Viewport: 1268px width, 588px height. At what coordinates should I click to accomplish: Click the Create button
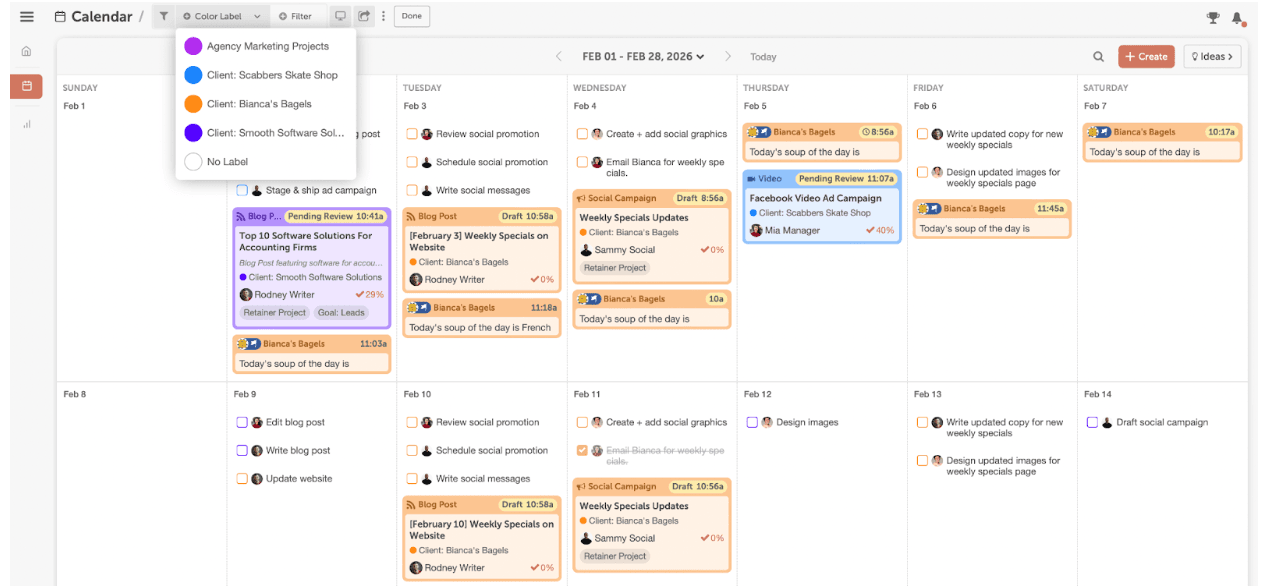tap(1146, 57)
